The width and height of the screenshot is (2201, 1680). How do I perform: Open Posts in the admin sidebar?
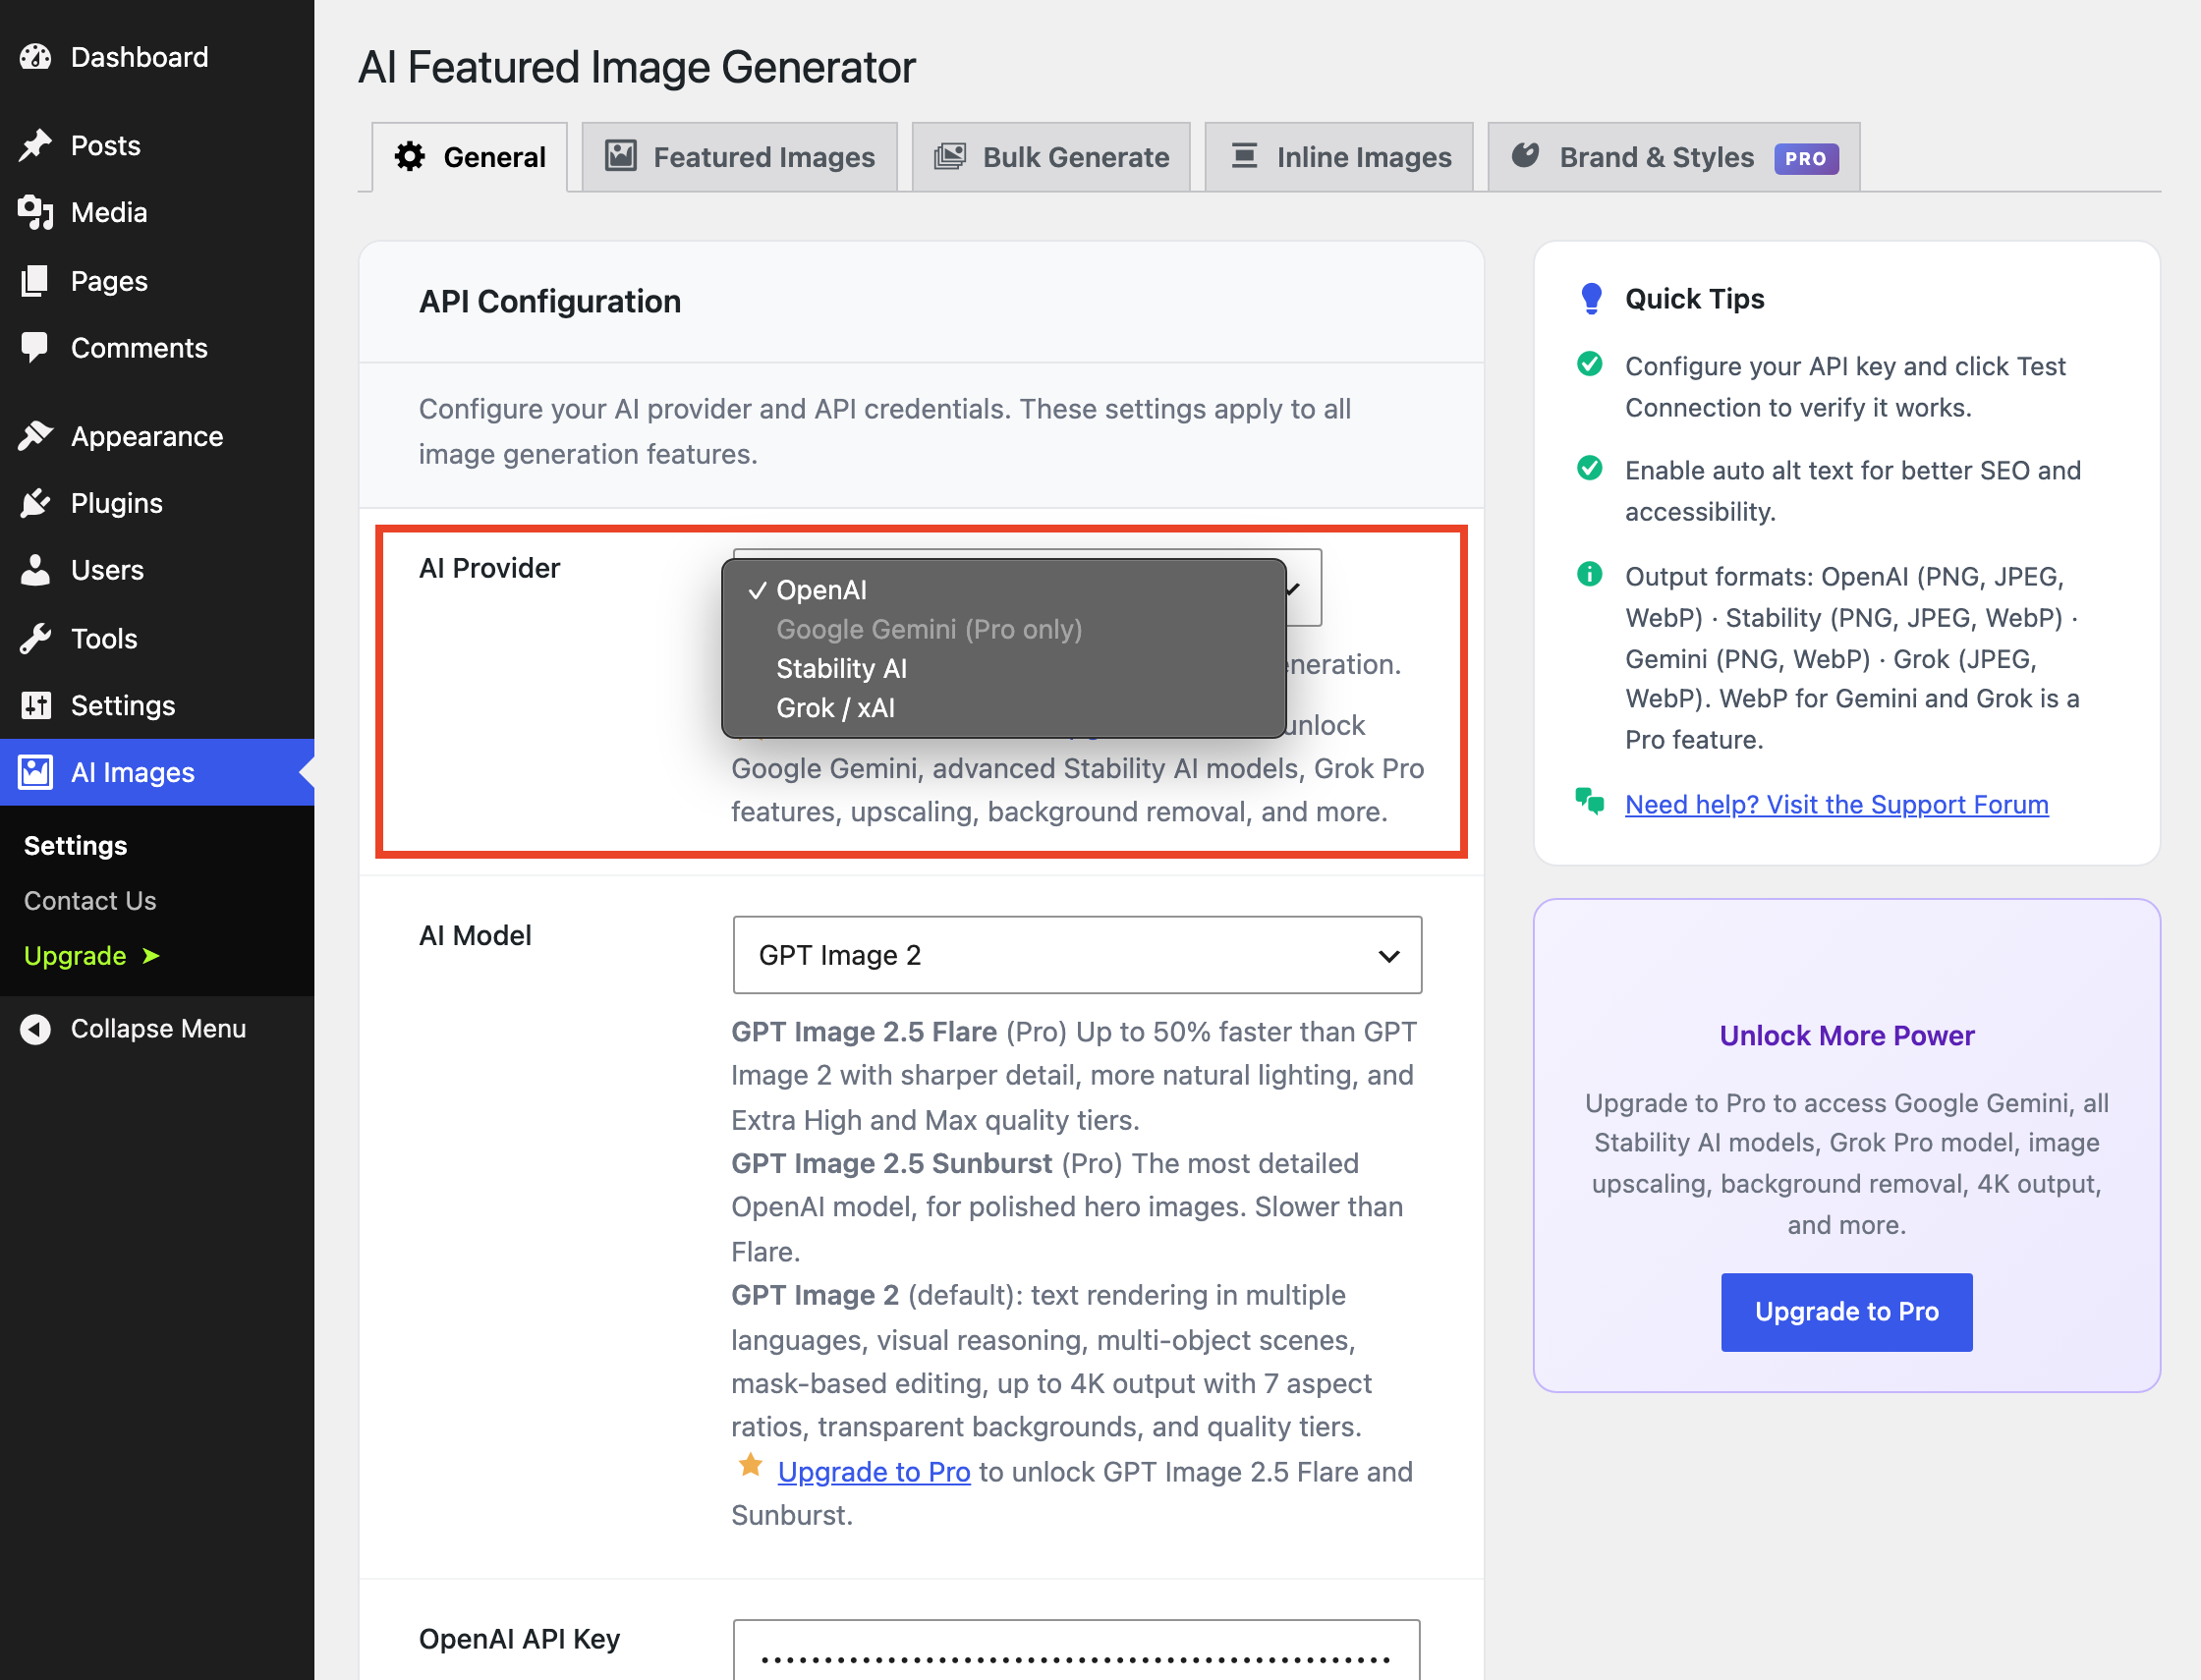point(157,145)
